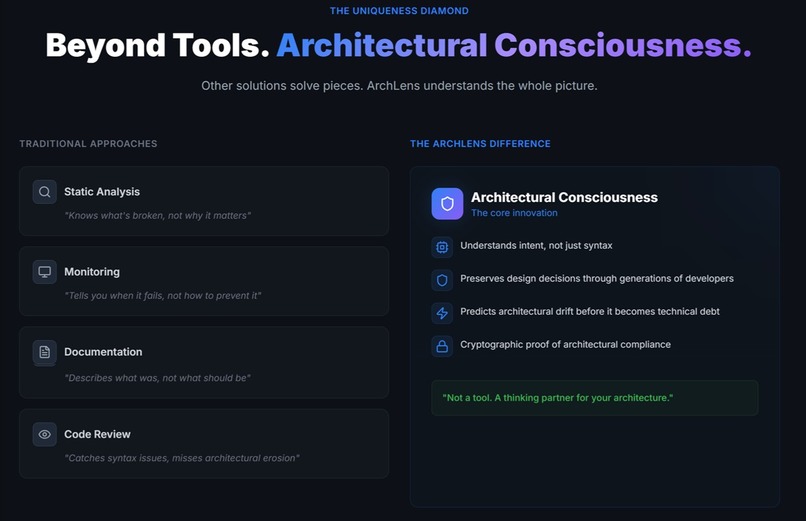The image size is (806, 521).
Task: Click "Understands intent, not just syntax" text
Action: [536, 246]
